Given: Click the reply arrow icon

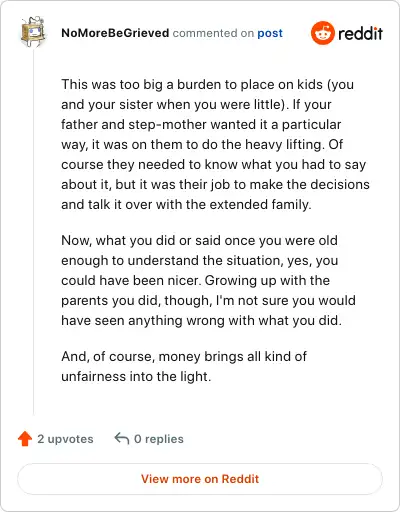Looking at the screenshot, I should tap(122, 438).
